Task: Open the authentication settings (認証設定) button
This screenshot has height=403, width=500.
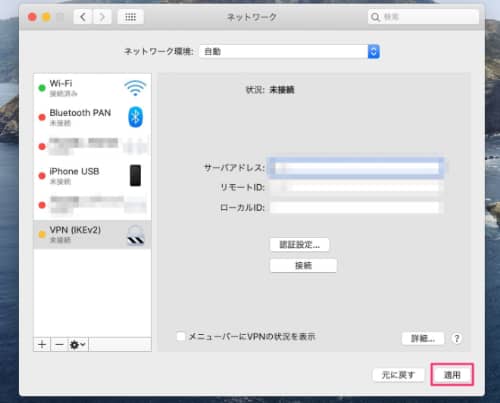Action: (x=299, y=245)
